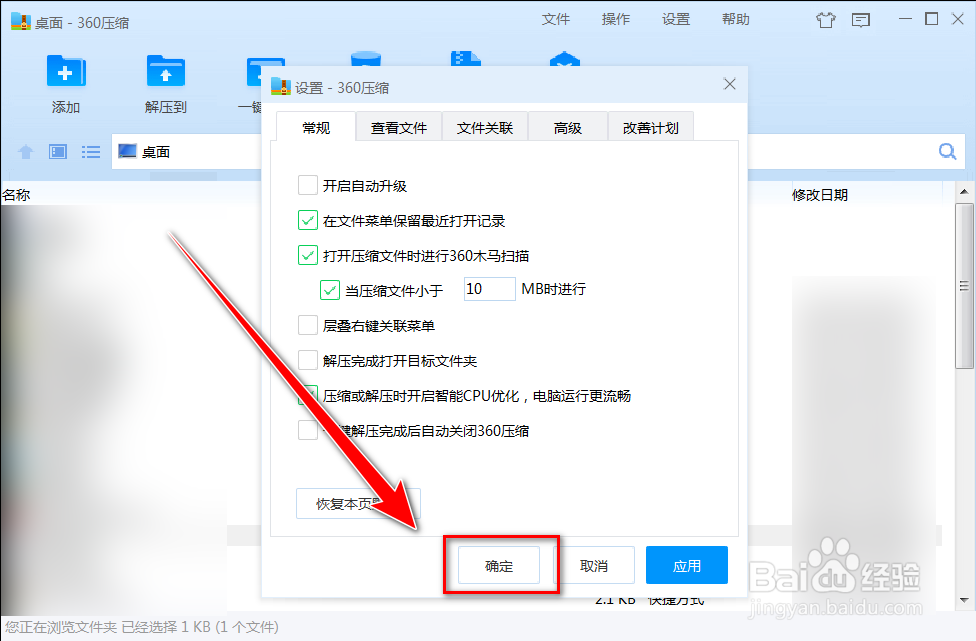976x641 pixels.
Task: Maximize the 360压缩 main window
Action: 931,19
